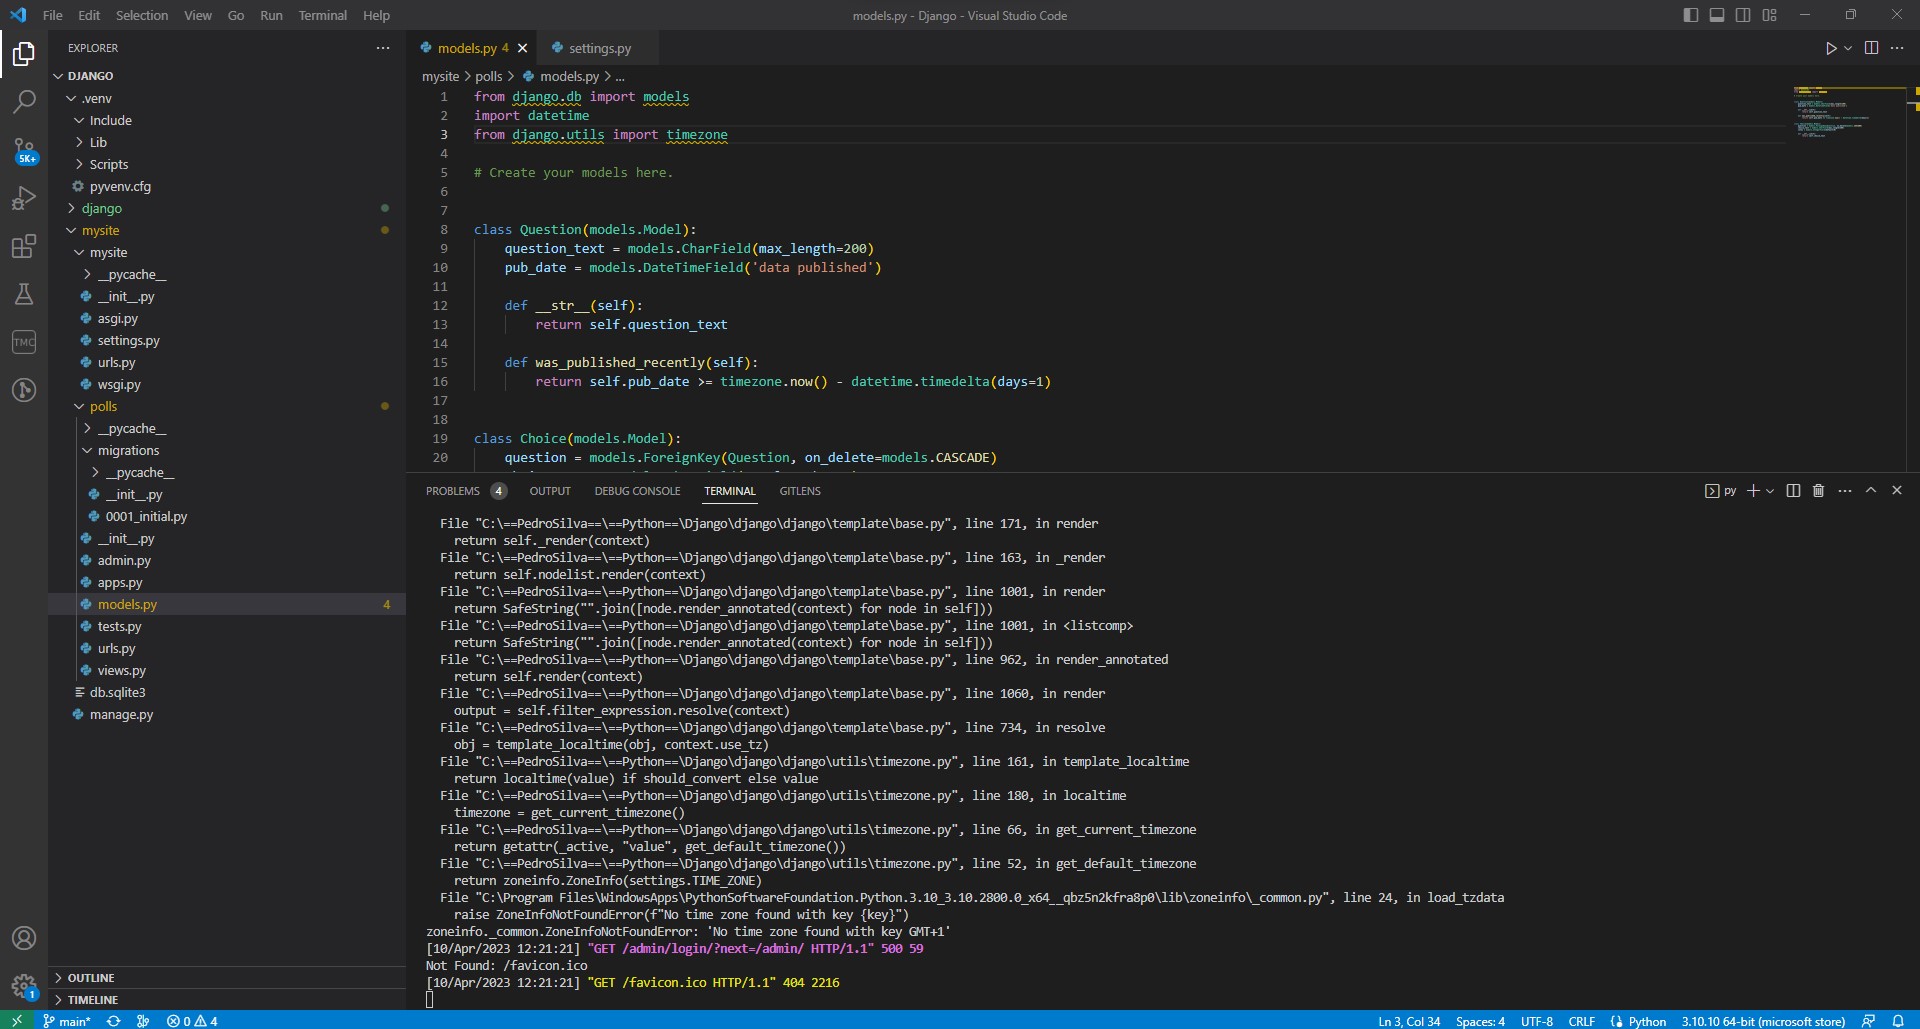Collapse the migrations folder

[x=127, y=450]
